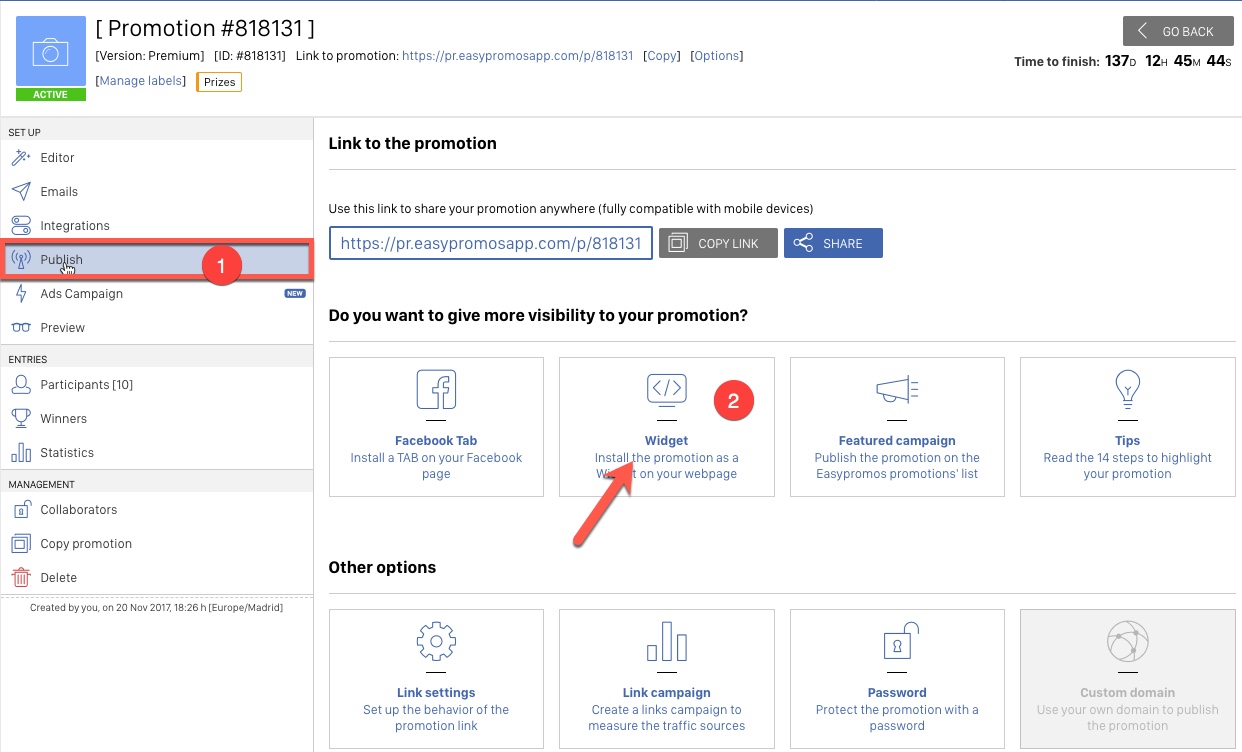
Task: Open the promotion URL link in header
Action: (518, 56)
